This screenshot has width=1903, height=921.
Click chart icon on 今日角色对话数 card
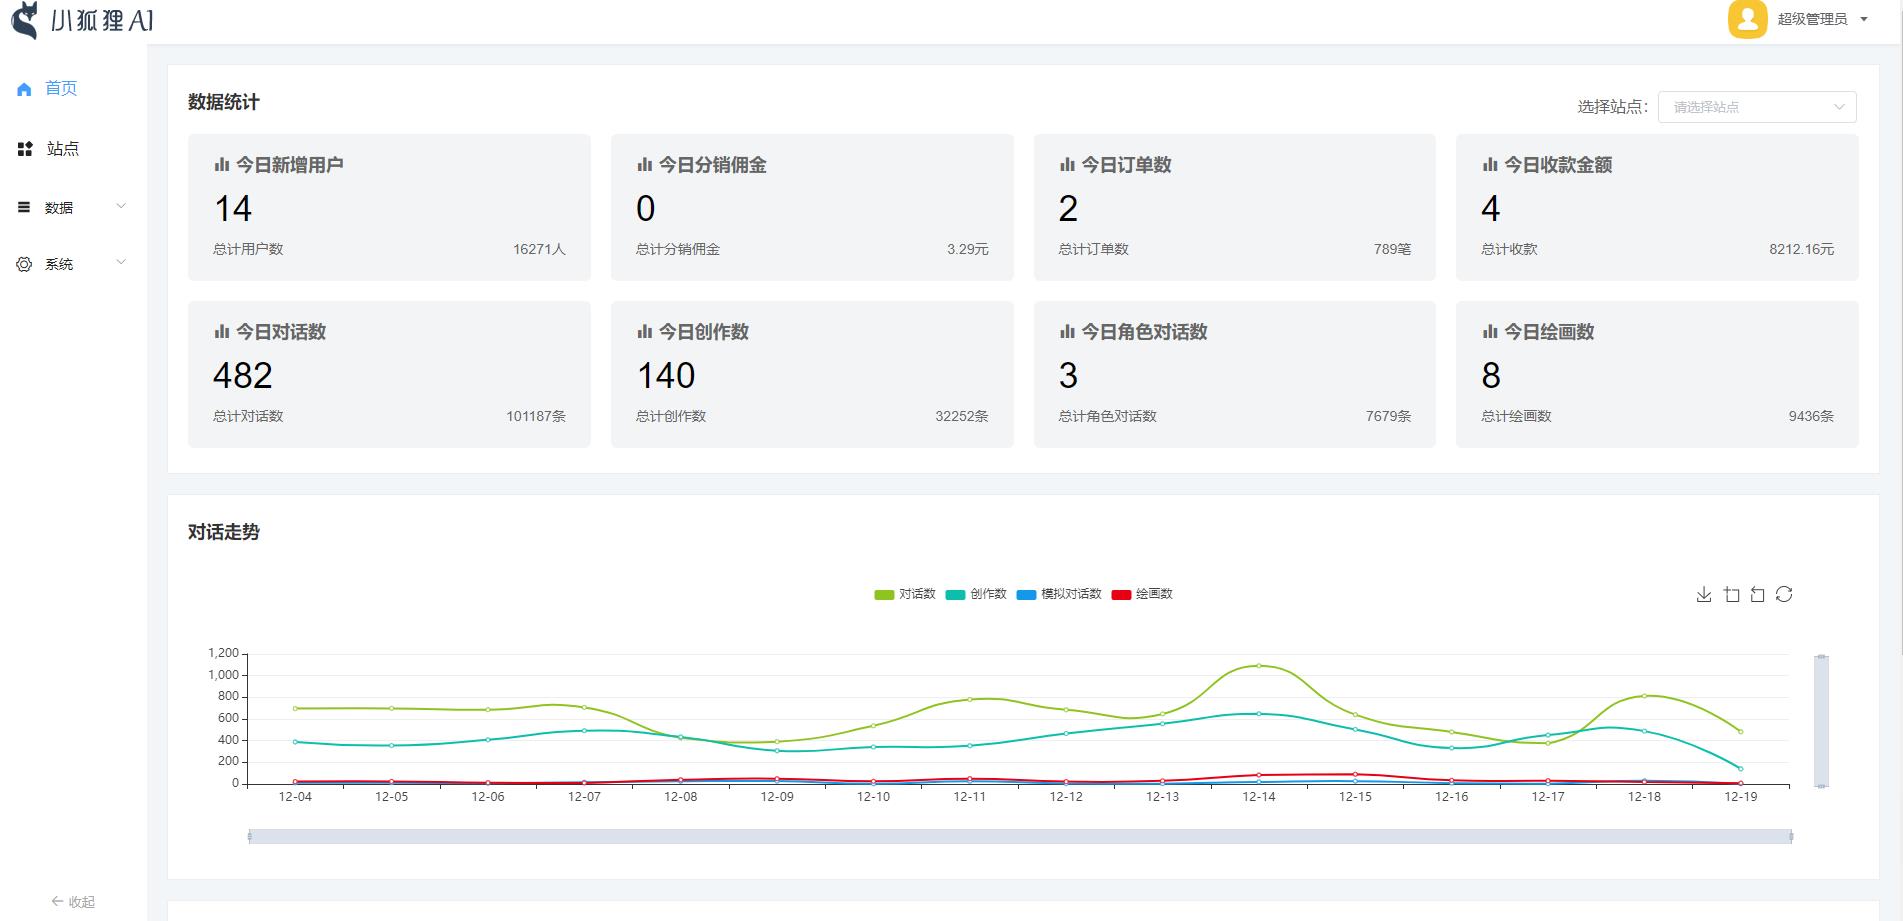[x=1068, y=332]
